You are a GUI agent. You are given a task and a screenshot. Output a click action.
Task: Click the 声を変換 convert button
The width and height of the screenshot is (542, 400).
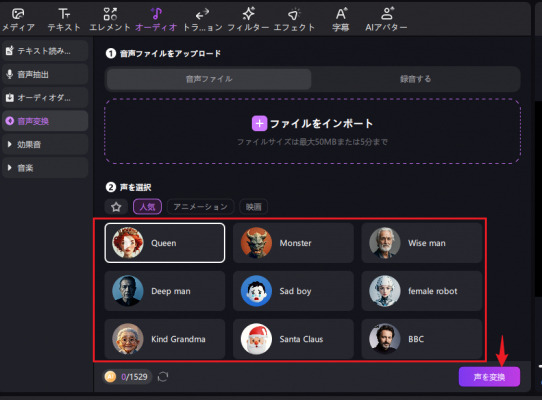coord(489,376)
